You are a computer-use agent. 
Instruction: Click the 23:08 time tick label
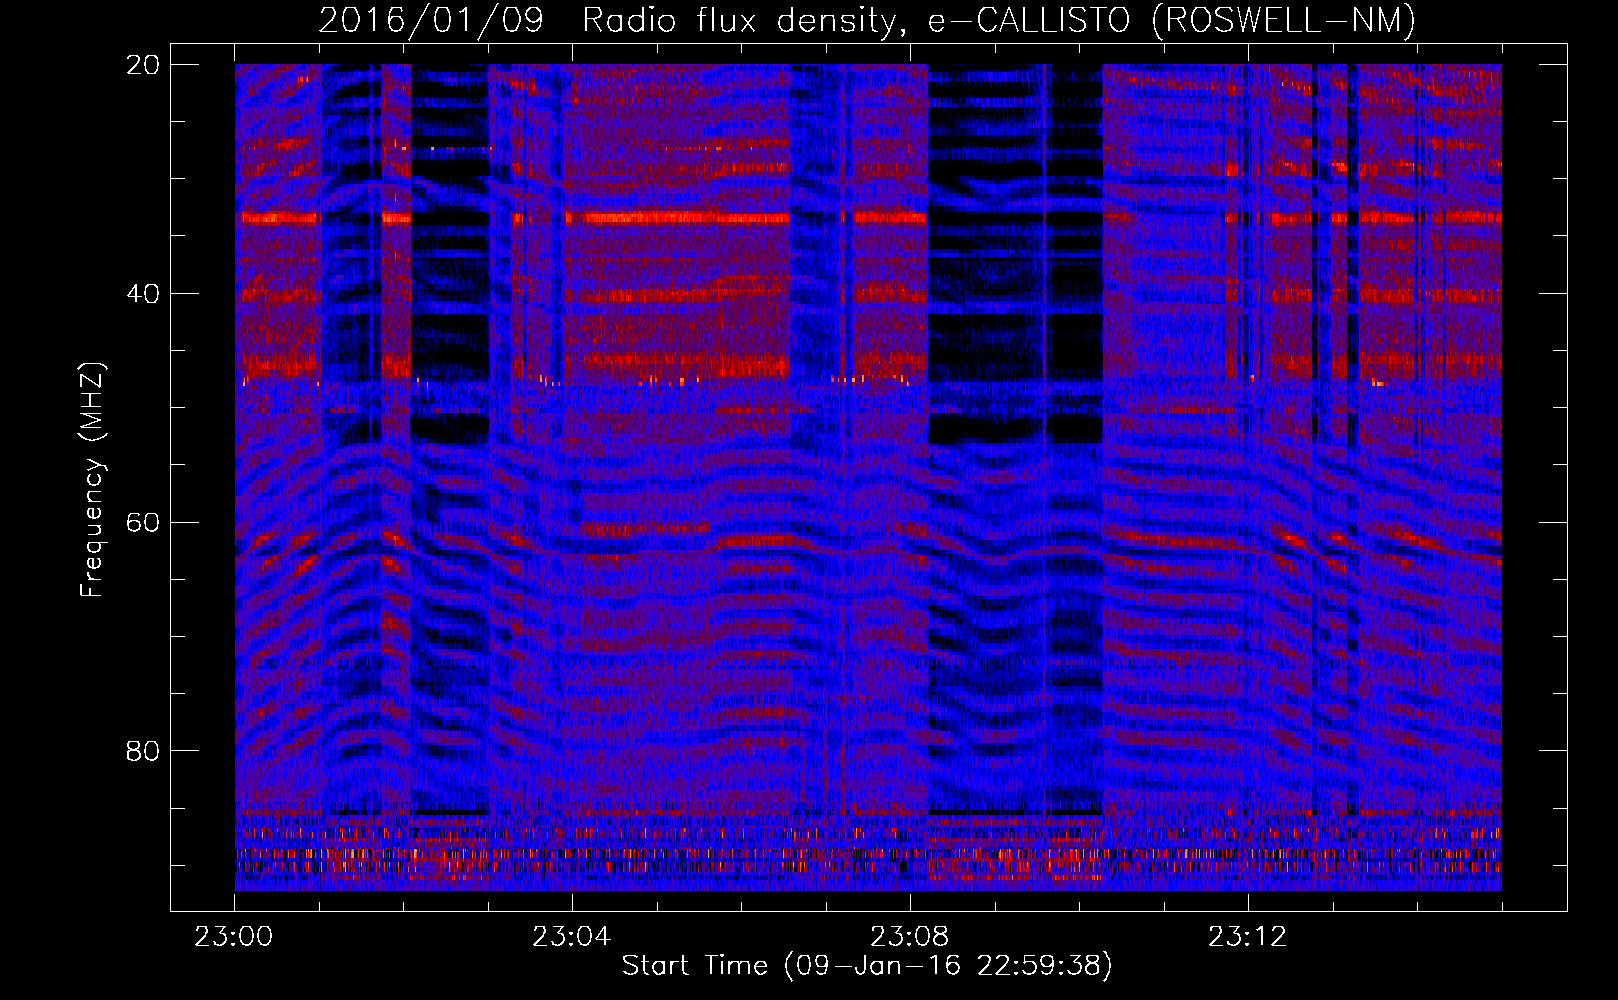click(x=909, y=937)
